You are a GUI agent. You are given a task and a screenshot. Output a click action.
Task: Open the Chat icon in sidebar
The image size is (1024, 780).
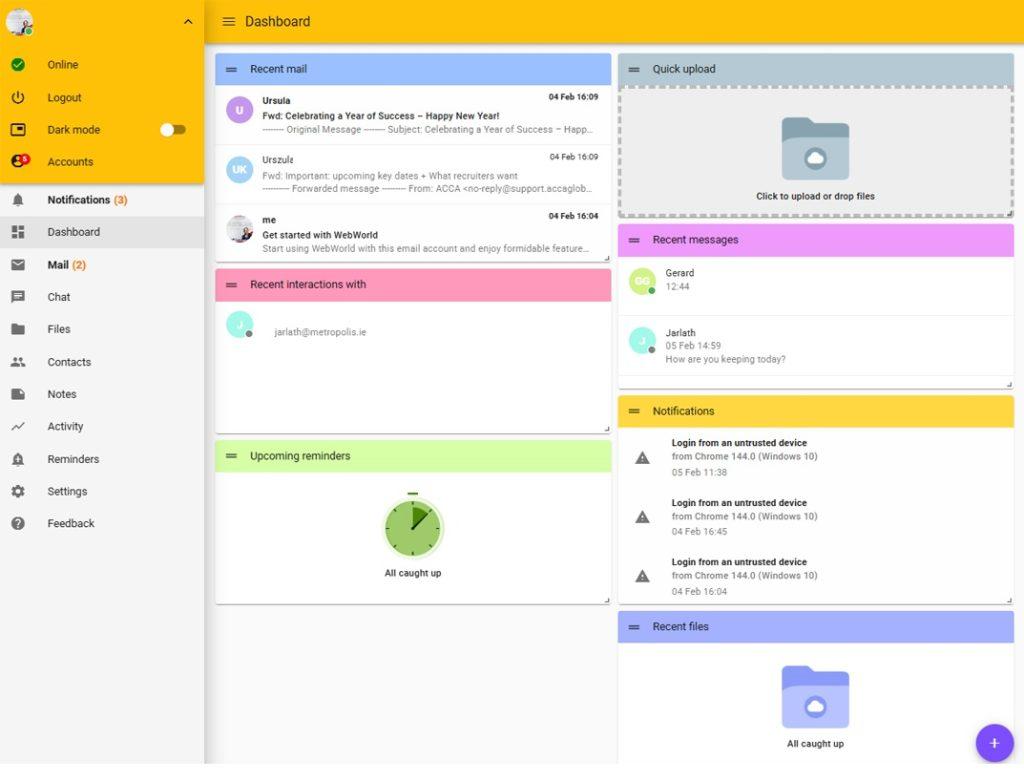click(18, 297)
